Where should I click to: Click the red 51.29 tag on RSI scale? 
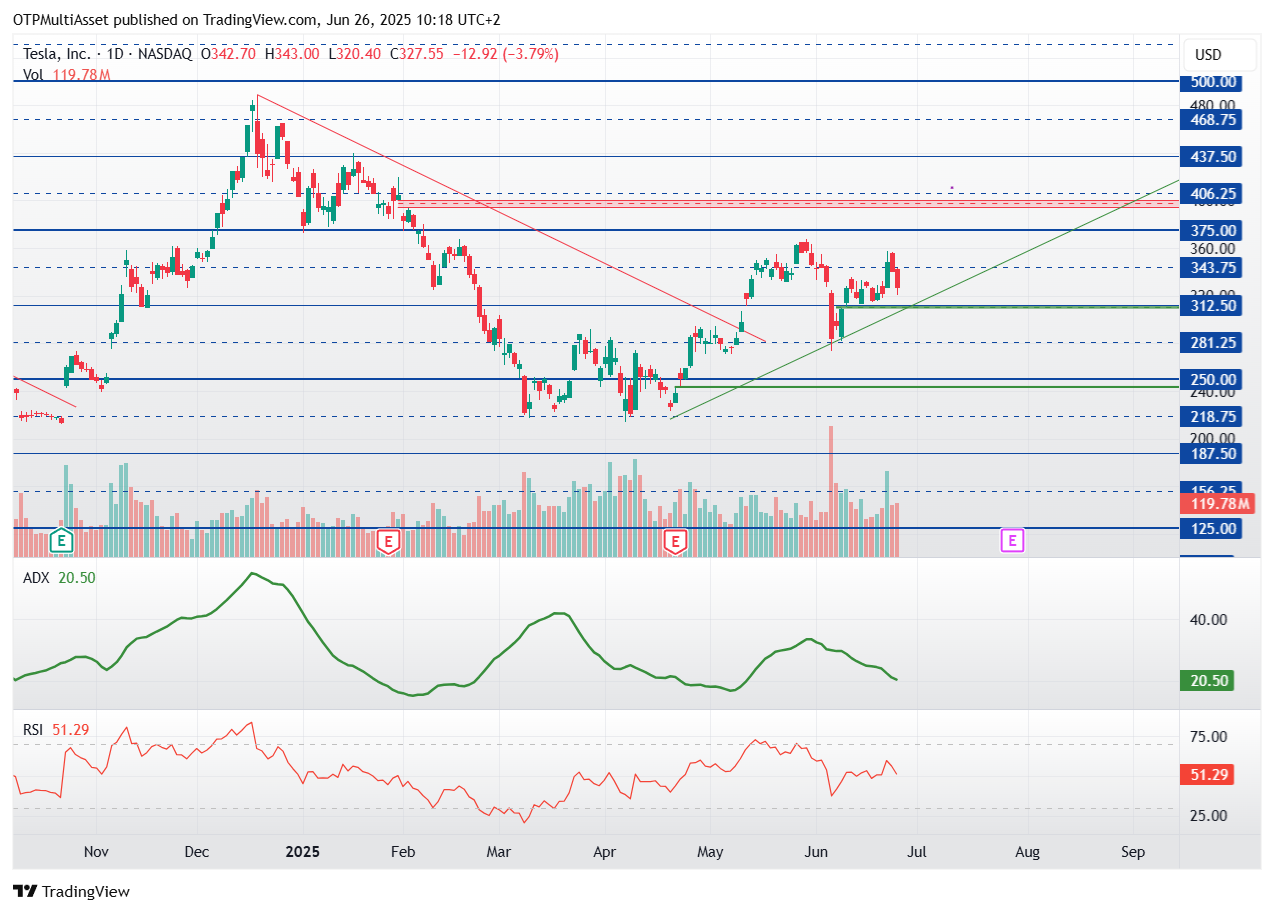tap(1207, 774)
